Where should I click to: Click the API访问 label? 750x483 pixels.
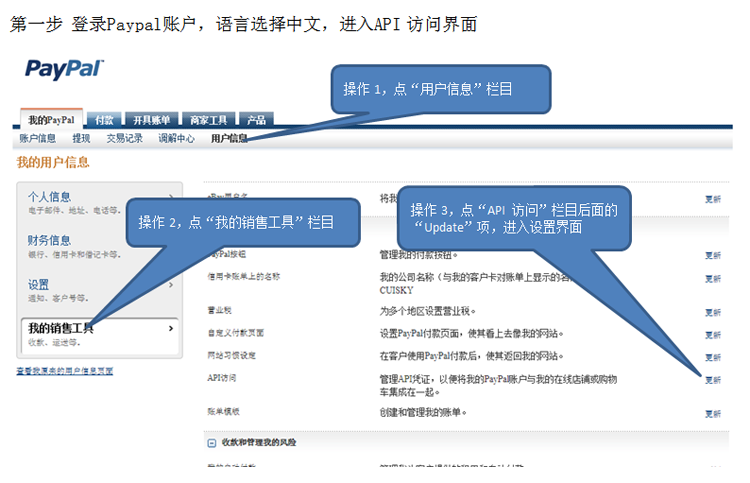pyautogui.click(x=221, y=378)
